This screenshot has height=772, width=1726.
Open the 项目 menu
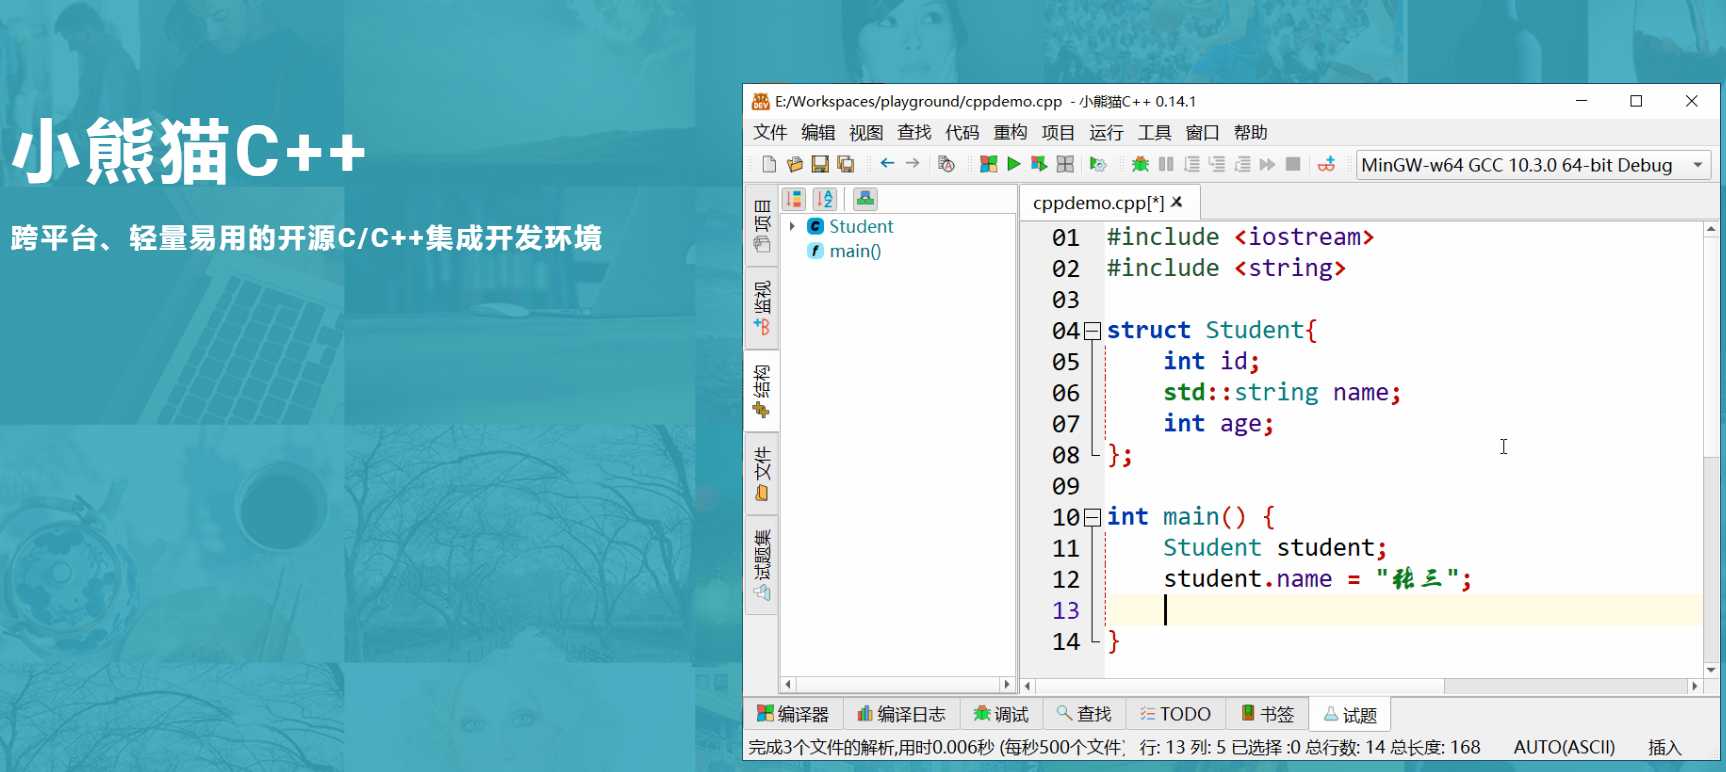click(1058, 132)
